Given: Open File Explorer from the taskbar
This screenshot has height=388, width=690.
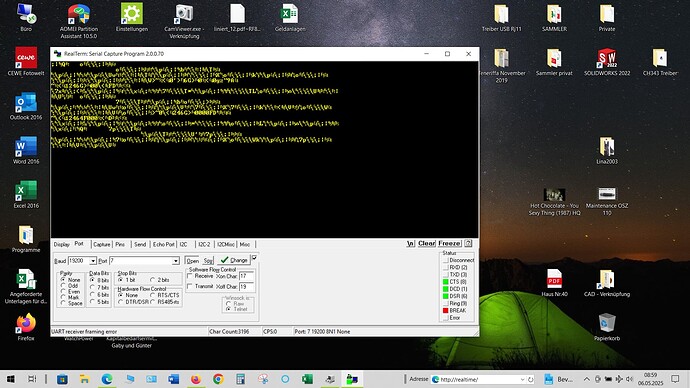Looking at the screenshot, I should (x=84, y=379).
